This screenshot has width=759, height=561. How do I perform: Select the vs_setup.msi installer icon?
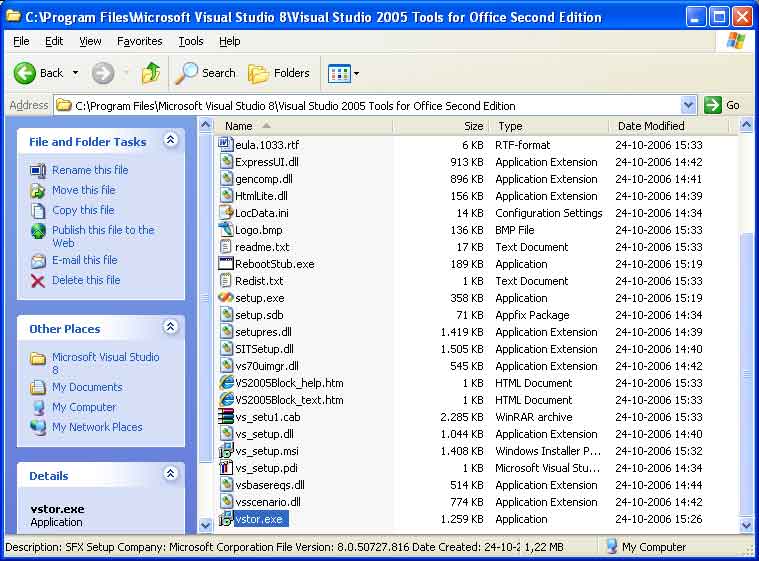226,451
